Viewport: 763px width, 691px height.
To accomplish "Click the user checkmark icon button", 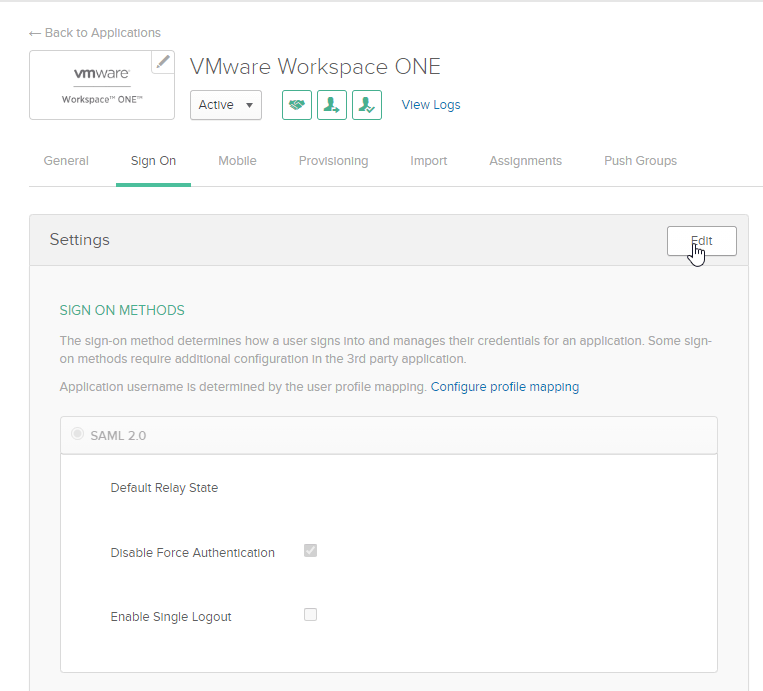I will pos(367,105).
